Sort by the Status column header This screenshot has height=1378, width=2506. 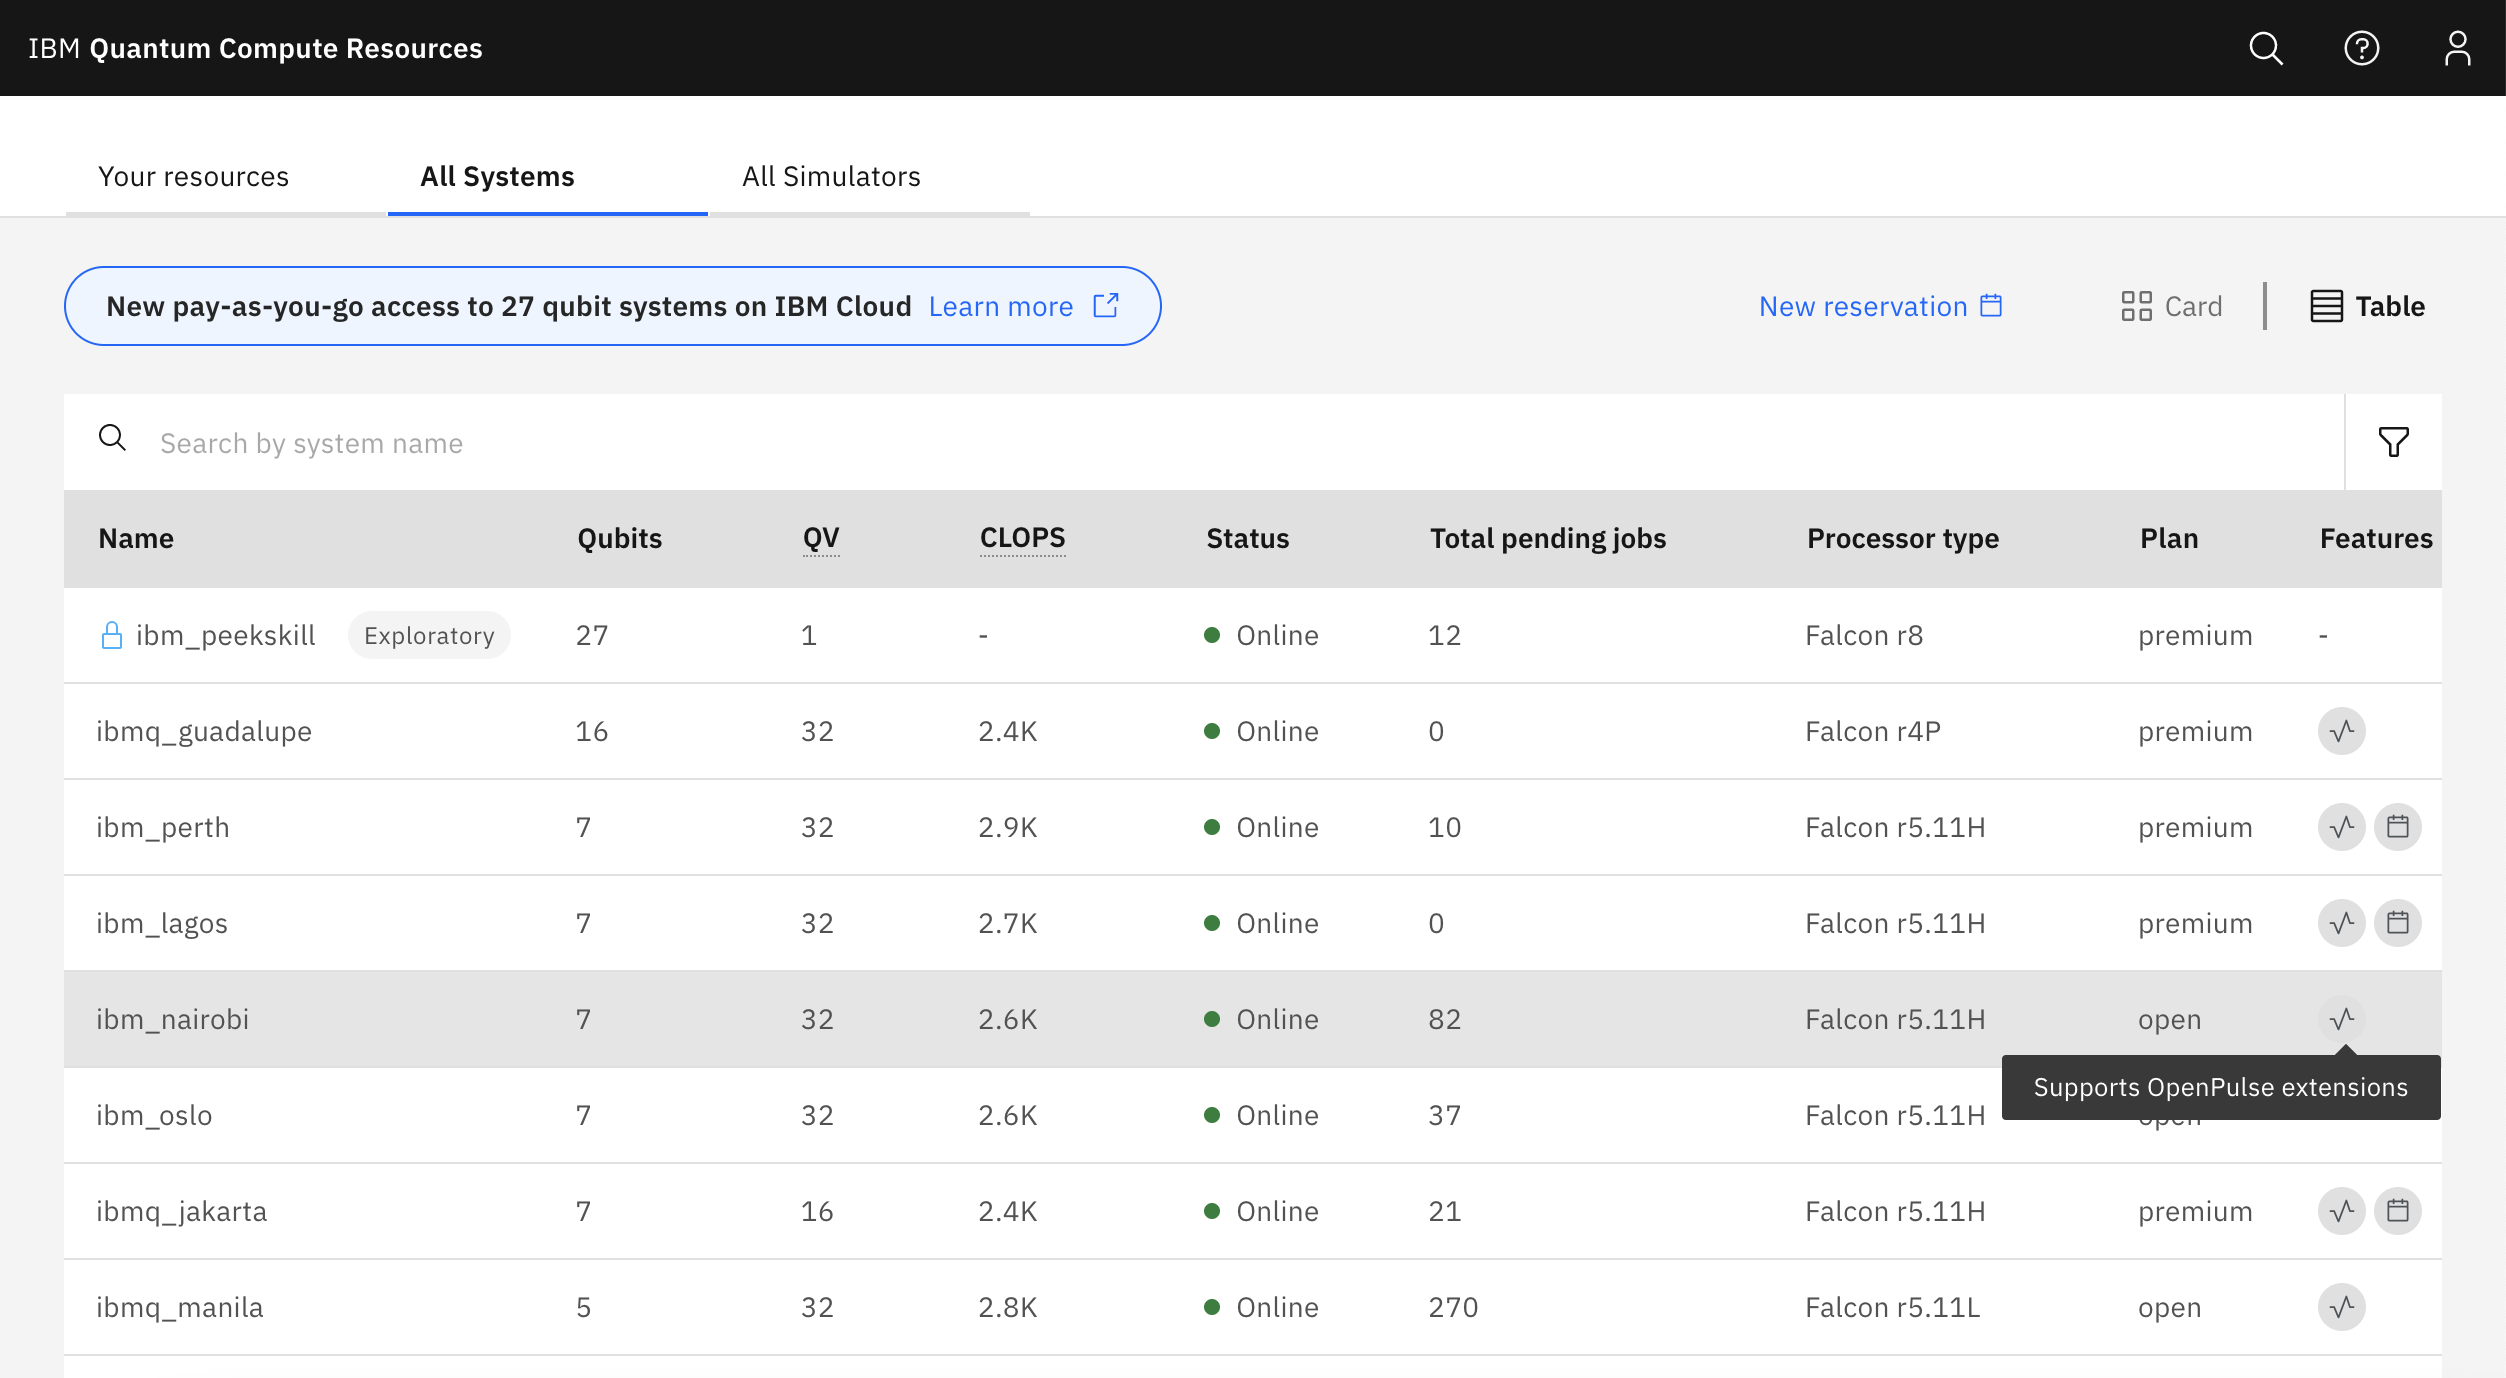coord(1247,538)
